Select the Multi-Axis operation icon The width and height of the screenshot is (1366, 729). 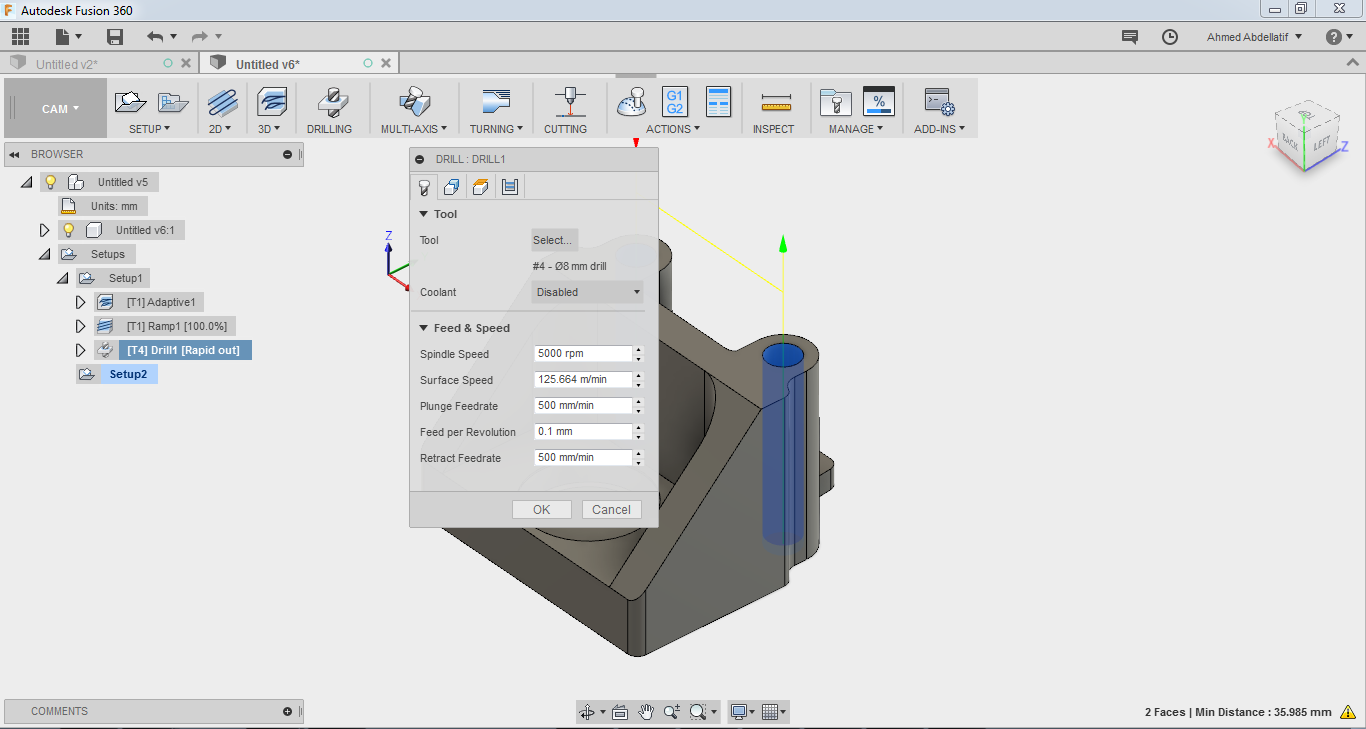[x=414, y=102]
